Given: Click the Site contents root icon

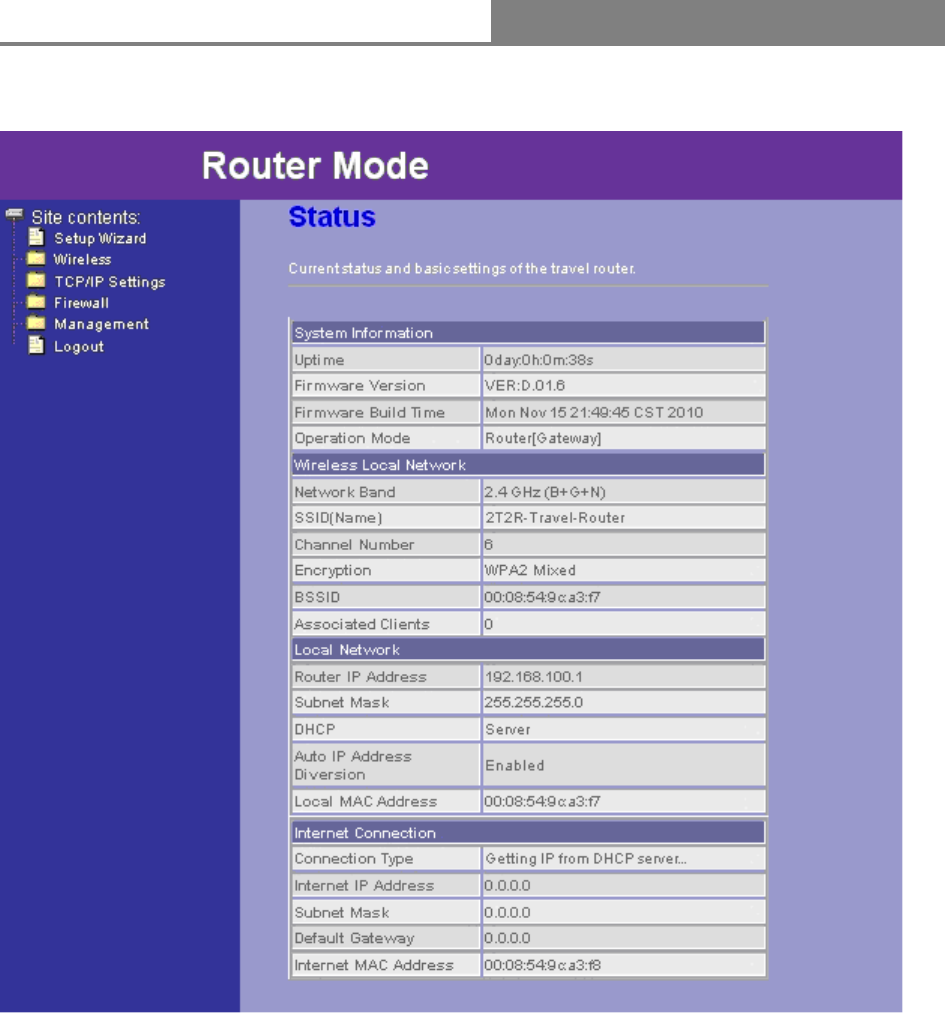Looking at the screenshot, I should click(x=14, y=216).
